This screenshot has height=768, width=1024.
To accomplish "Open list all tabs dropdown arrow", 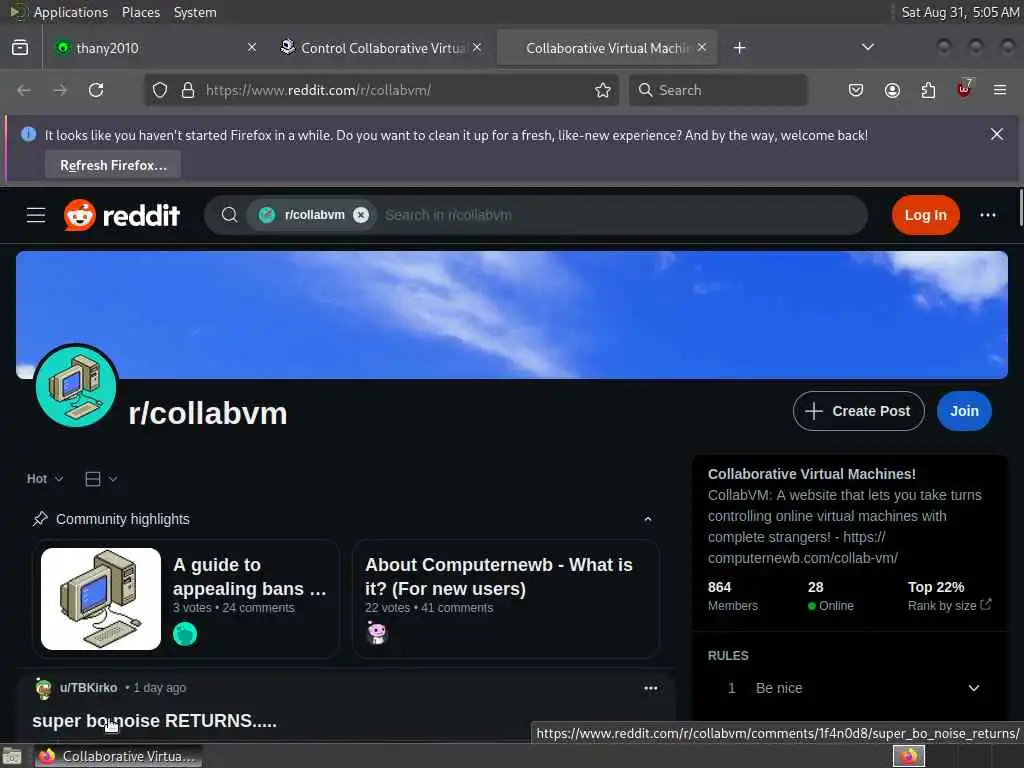I will (867, 47).
